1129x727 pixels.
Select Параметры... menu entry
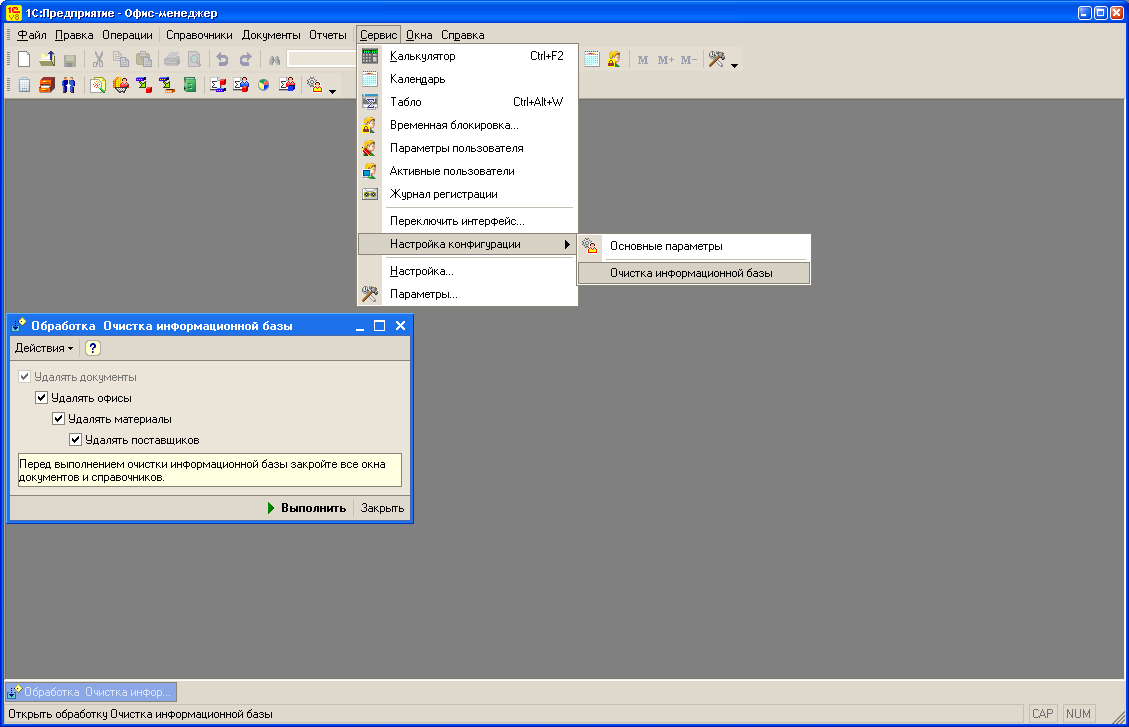pos(467,294)
